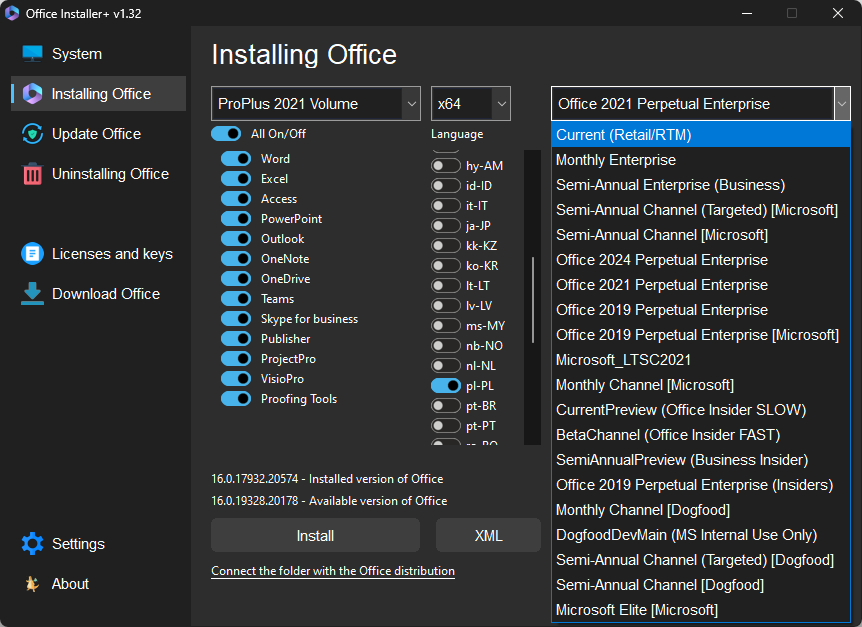Viewport: 862px width, 627px height.
Task: Click the XML button
Action: tap(488, 535)
